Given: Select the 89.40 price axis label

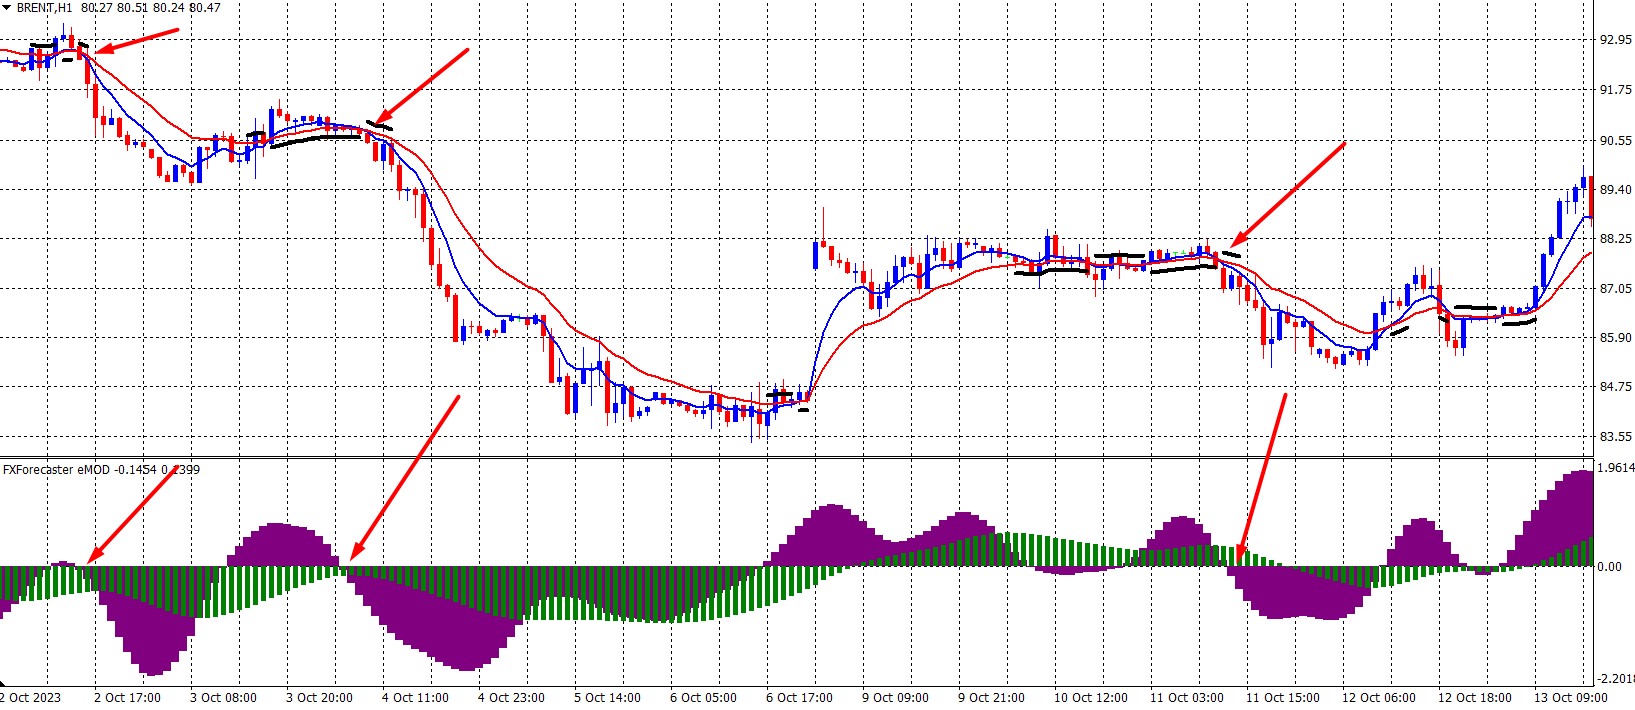Looking at the screenshot, I should pyautogui.click(x=1615, y=190).
